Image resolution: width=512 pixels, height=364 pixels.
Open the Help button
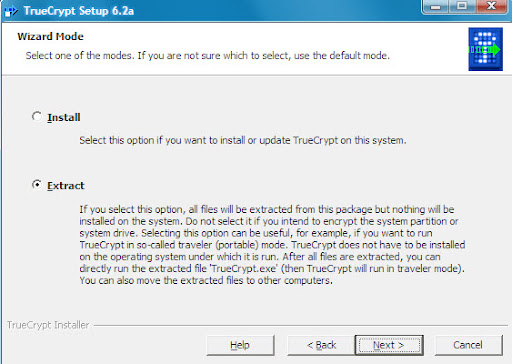pos(240,345)
